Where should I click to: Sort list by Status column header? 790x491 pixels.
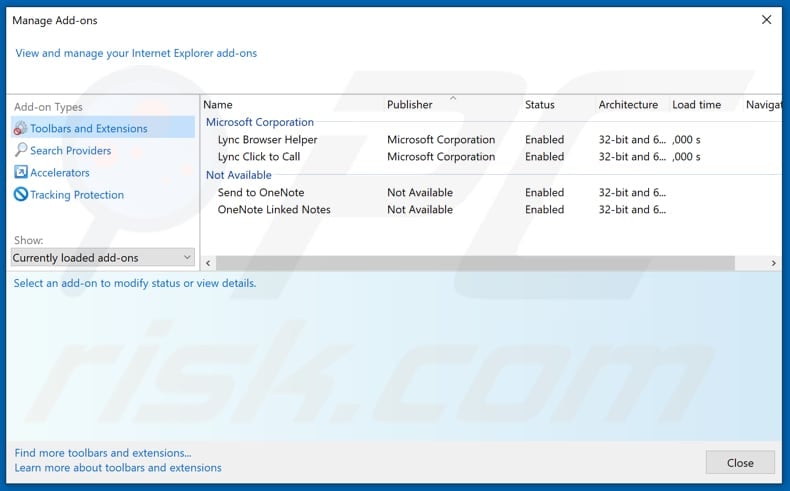(540, 105)
